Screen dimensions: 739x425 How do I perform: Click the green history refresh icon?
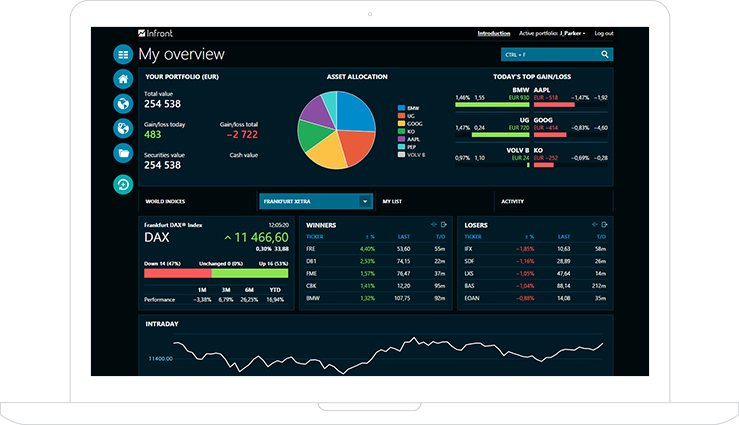[x=123, y=184]
